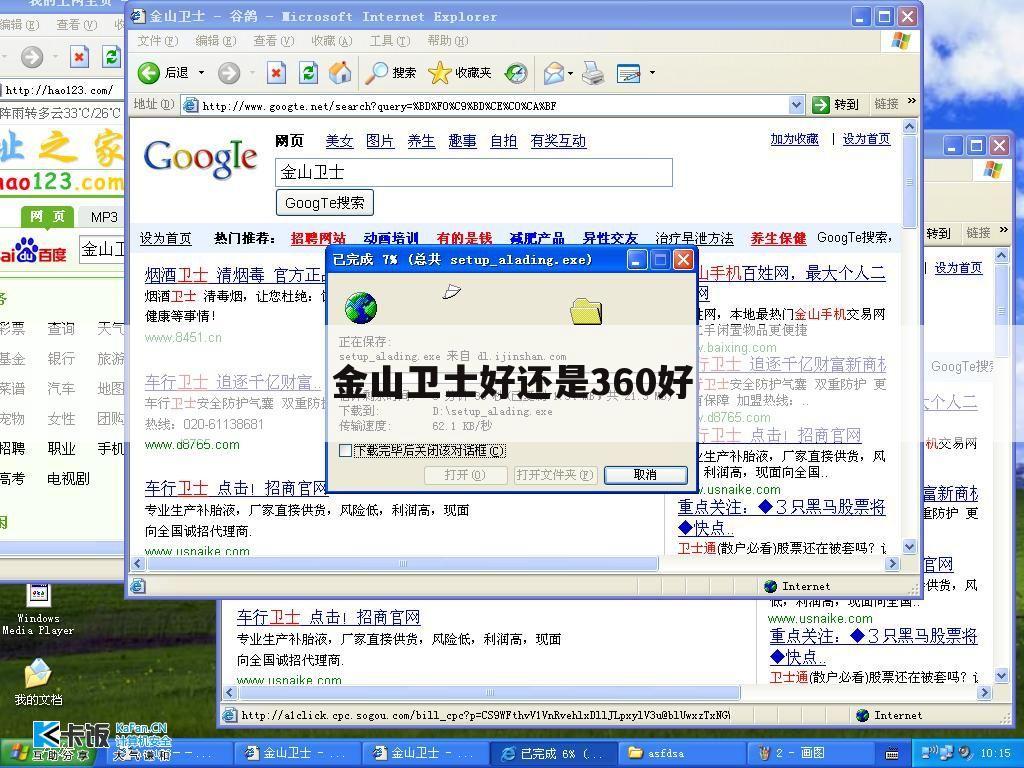Click the 养生 link near the search box
Screen dimensions: 1024x768
pos(421,140)
